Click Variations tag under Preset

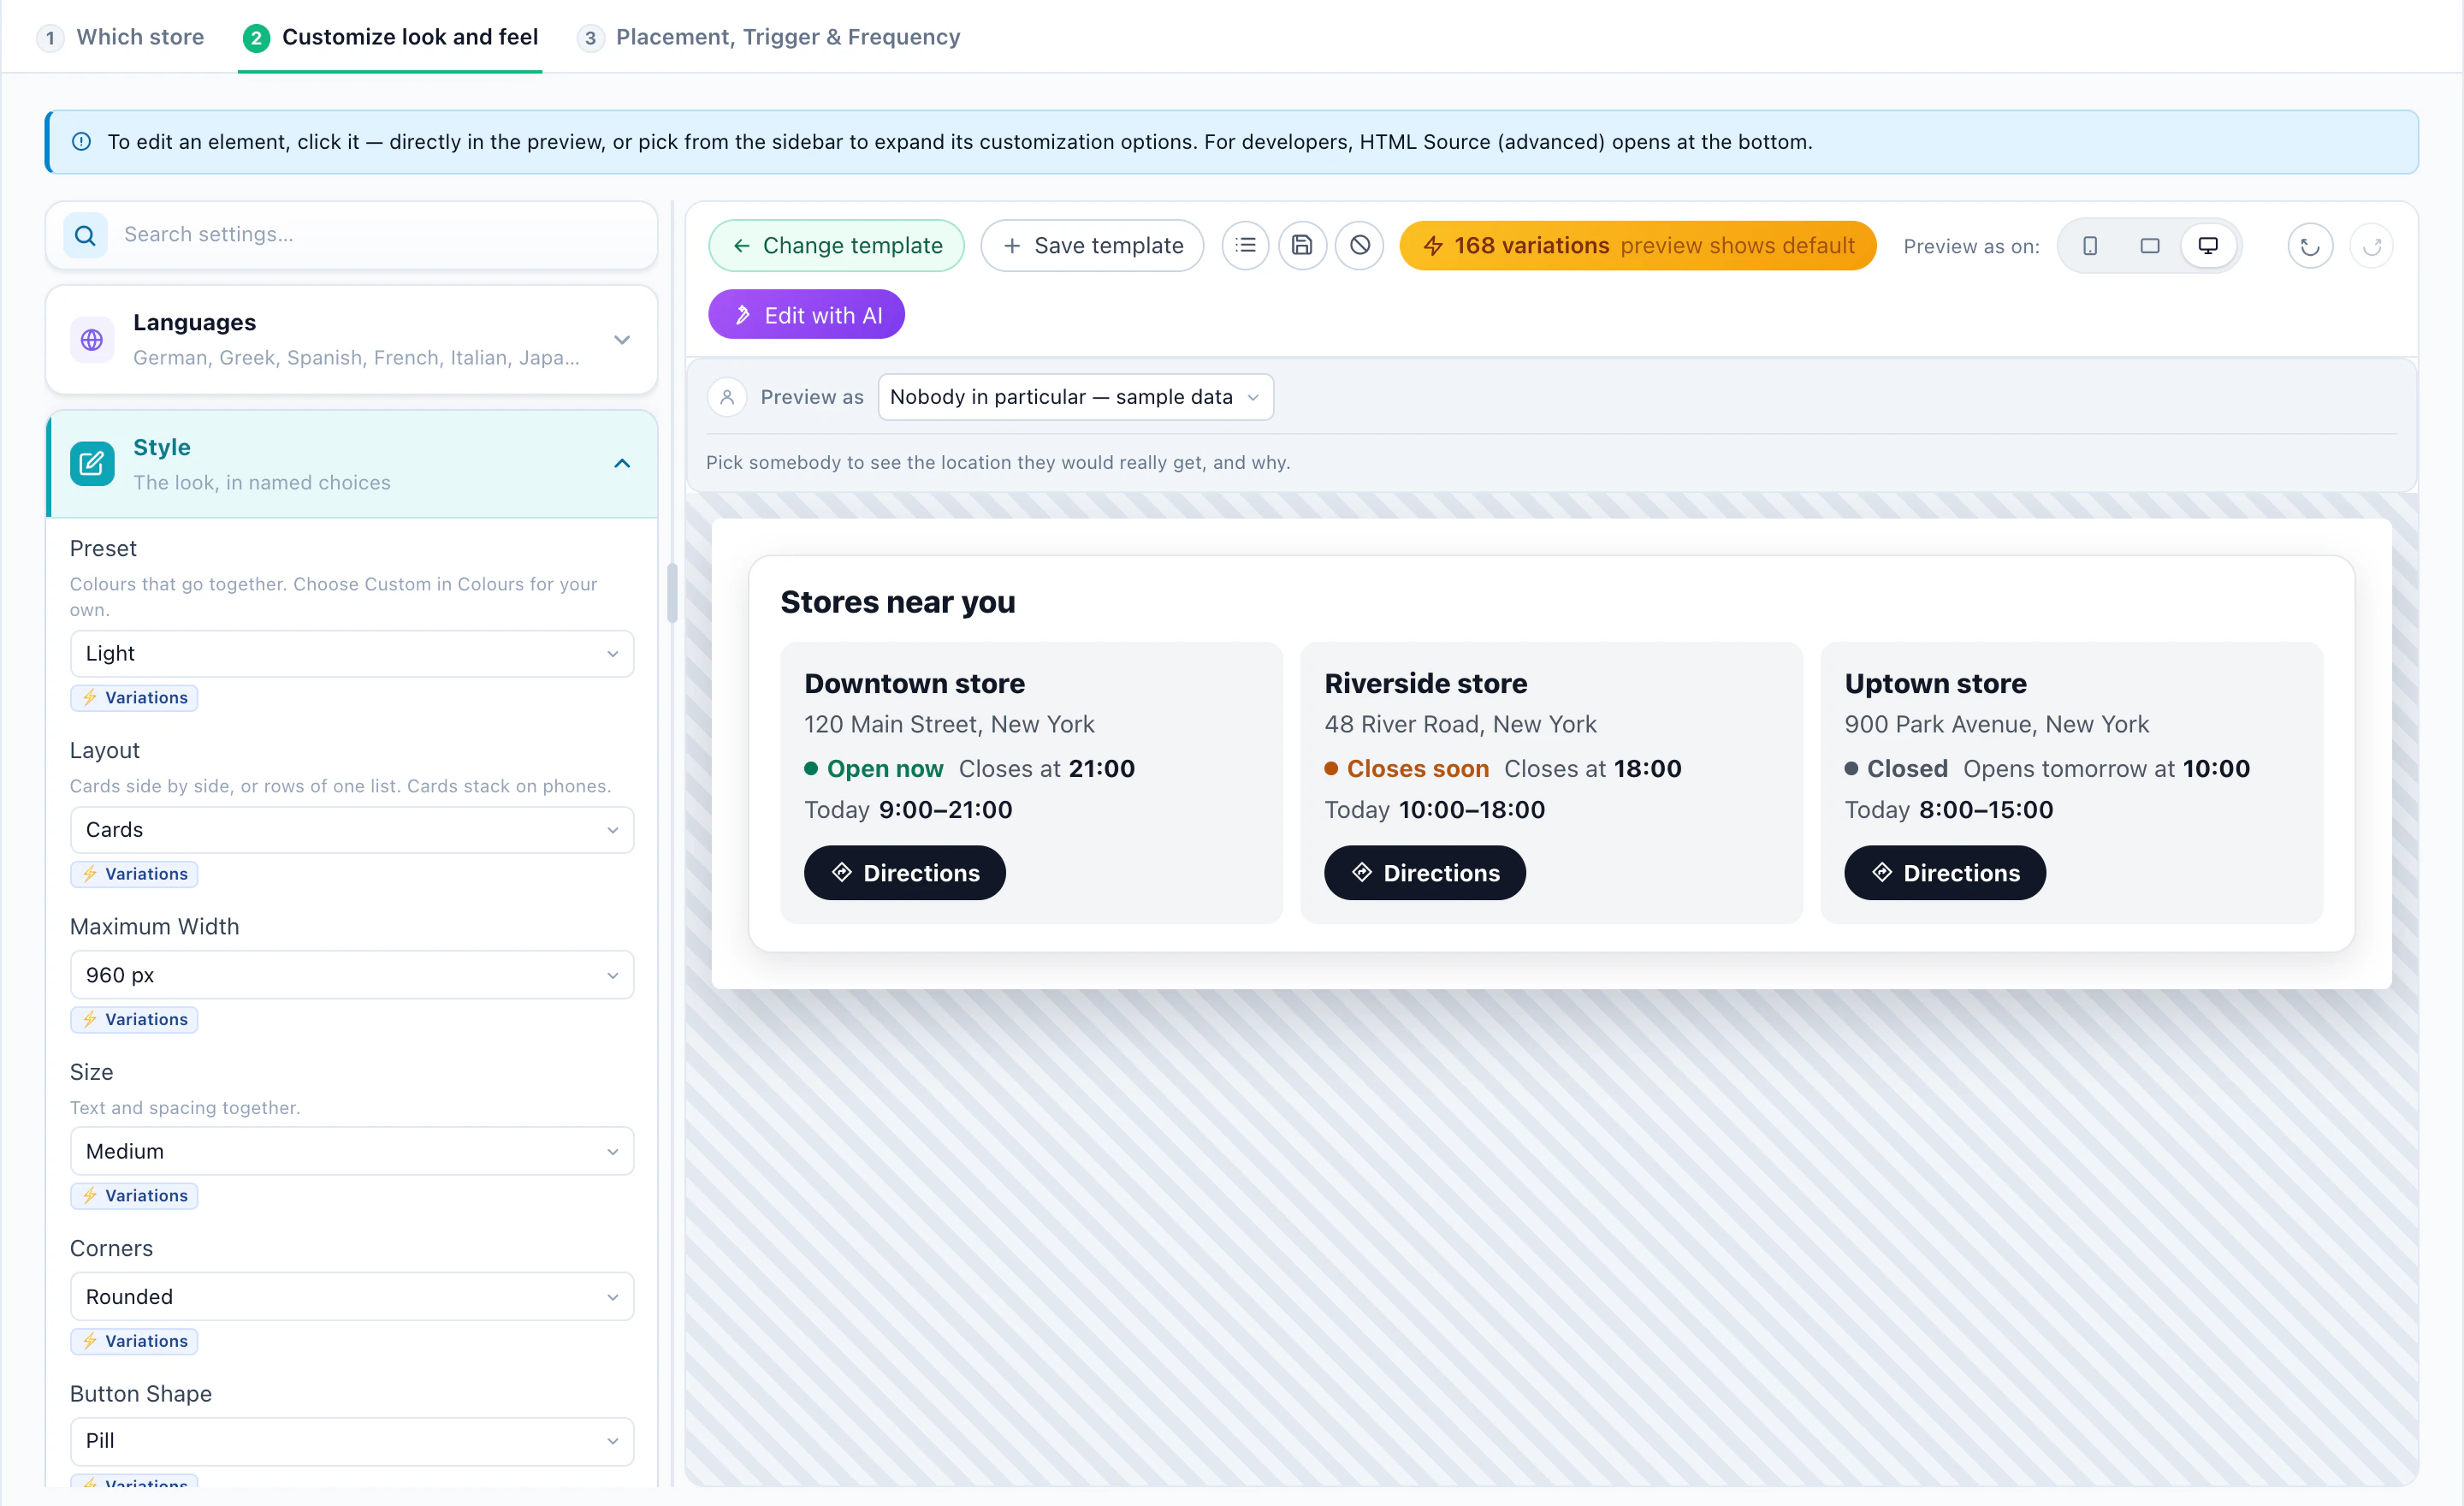coord(134,698)
